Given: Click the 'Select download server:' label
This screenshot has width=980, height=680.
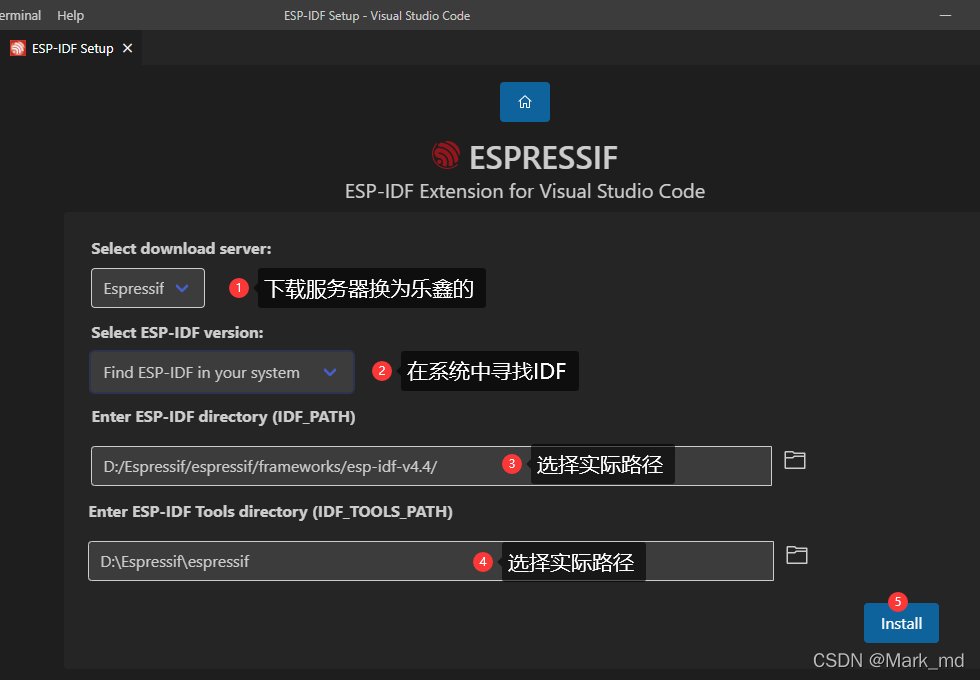Looking at the screenshot, I should [x=181, y=249].
